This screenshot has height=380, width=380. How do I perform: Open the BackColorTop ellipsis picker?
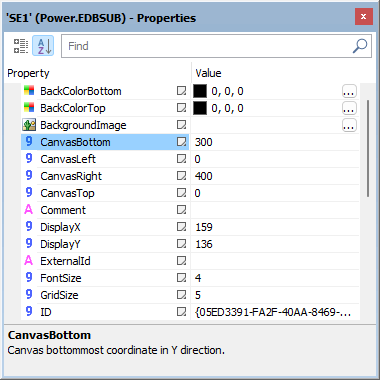tap(349, 108)
